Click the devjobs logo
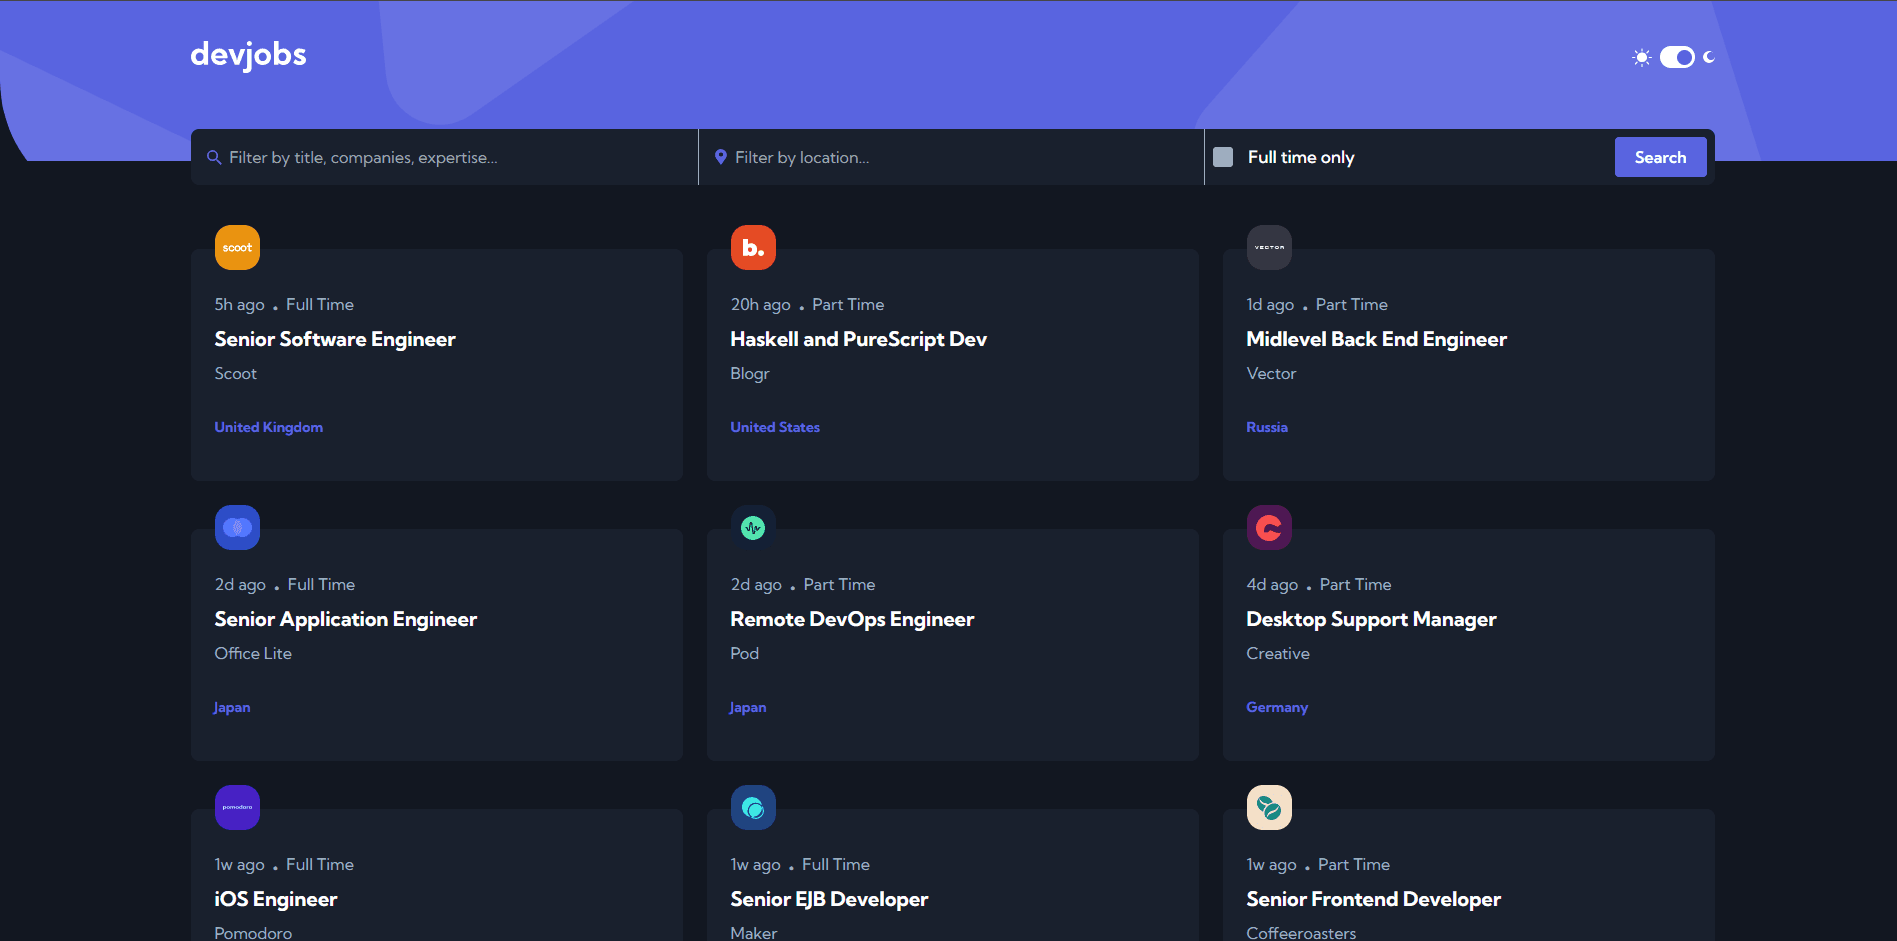 [248, 54]
